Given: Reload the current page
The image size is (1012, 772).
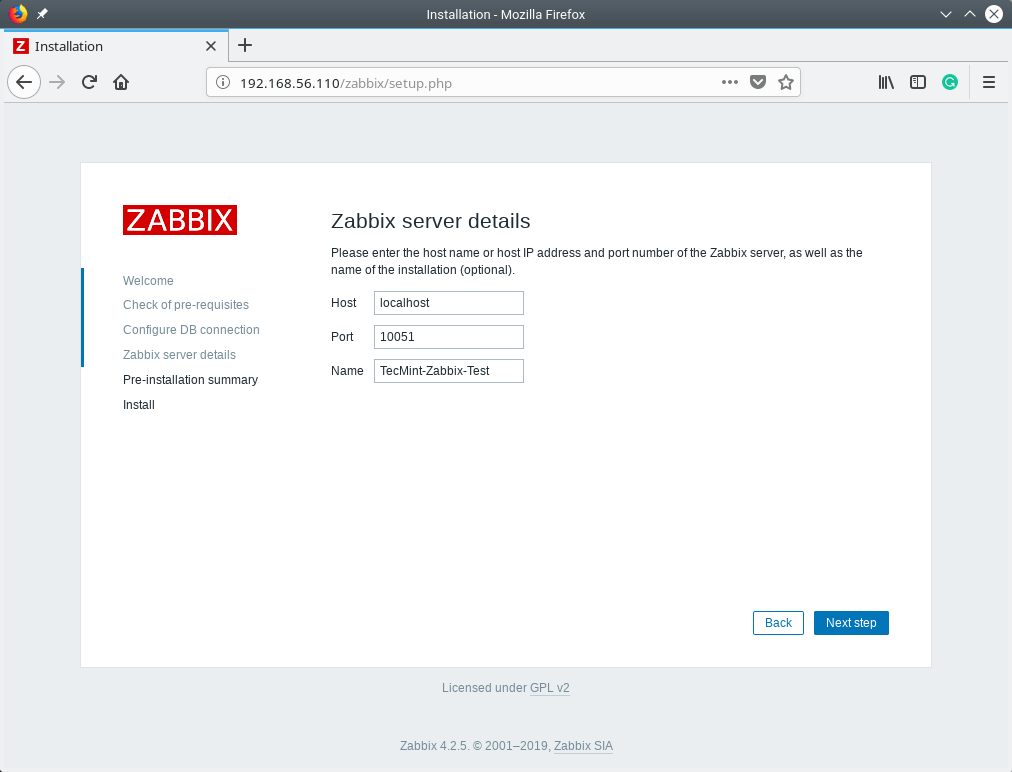Looking at the screenshot, I should point(89,82).
